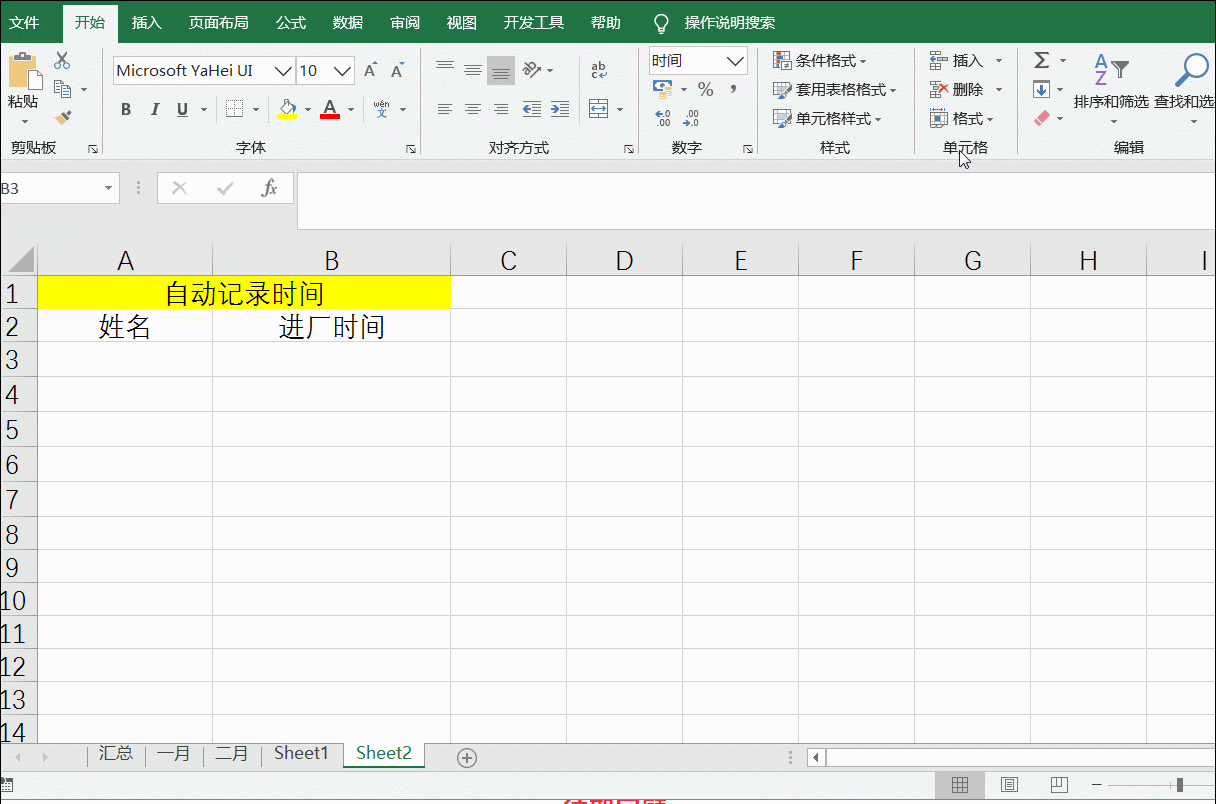The width and height of the screenshot is (1216, 804).
Task: Switch to the 插入 ribbon tab
Action: (147, 22)
